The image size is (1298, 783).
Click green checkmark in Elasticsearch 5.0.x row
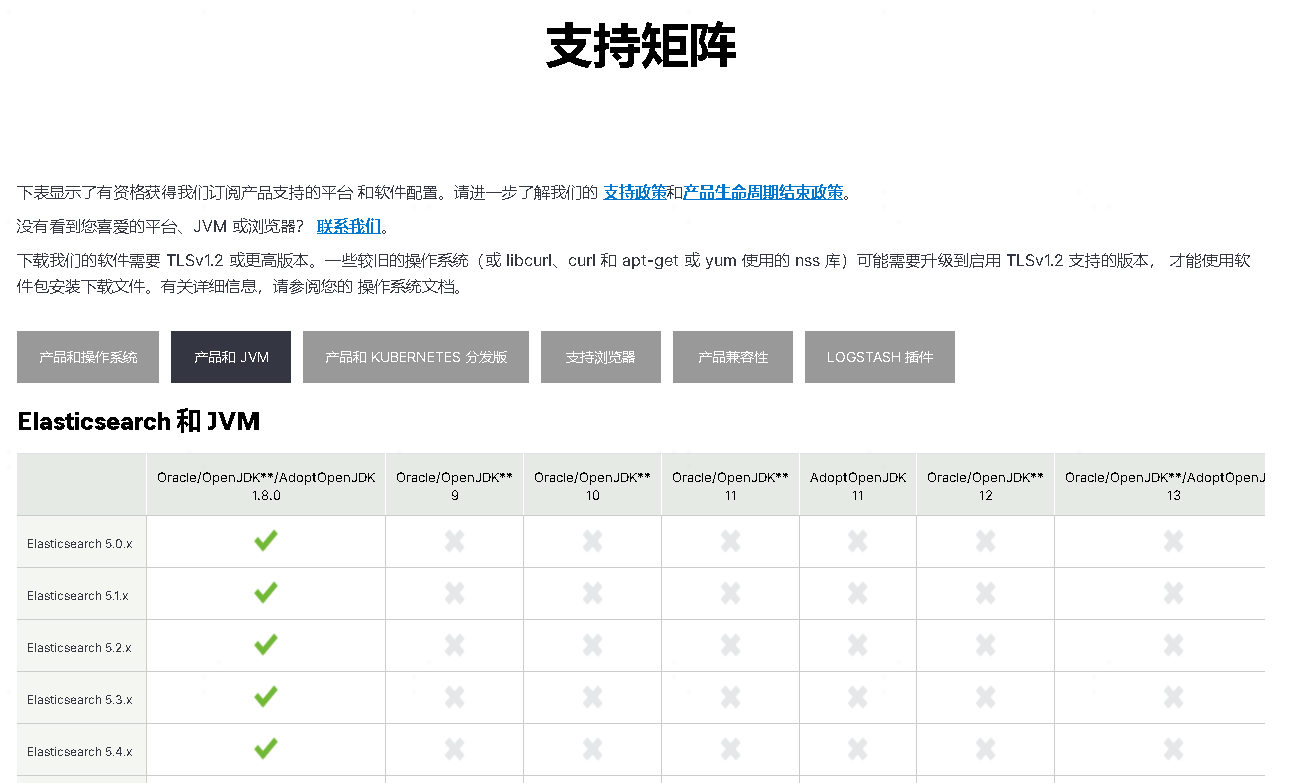point(266,541)
